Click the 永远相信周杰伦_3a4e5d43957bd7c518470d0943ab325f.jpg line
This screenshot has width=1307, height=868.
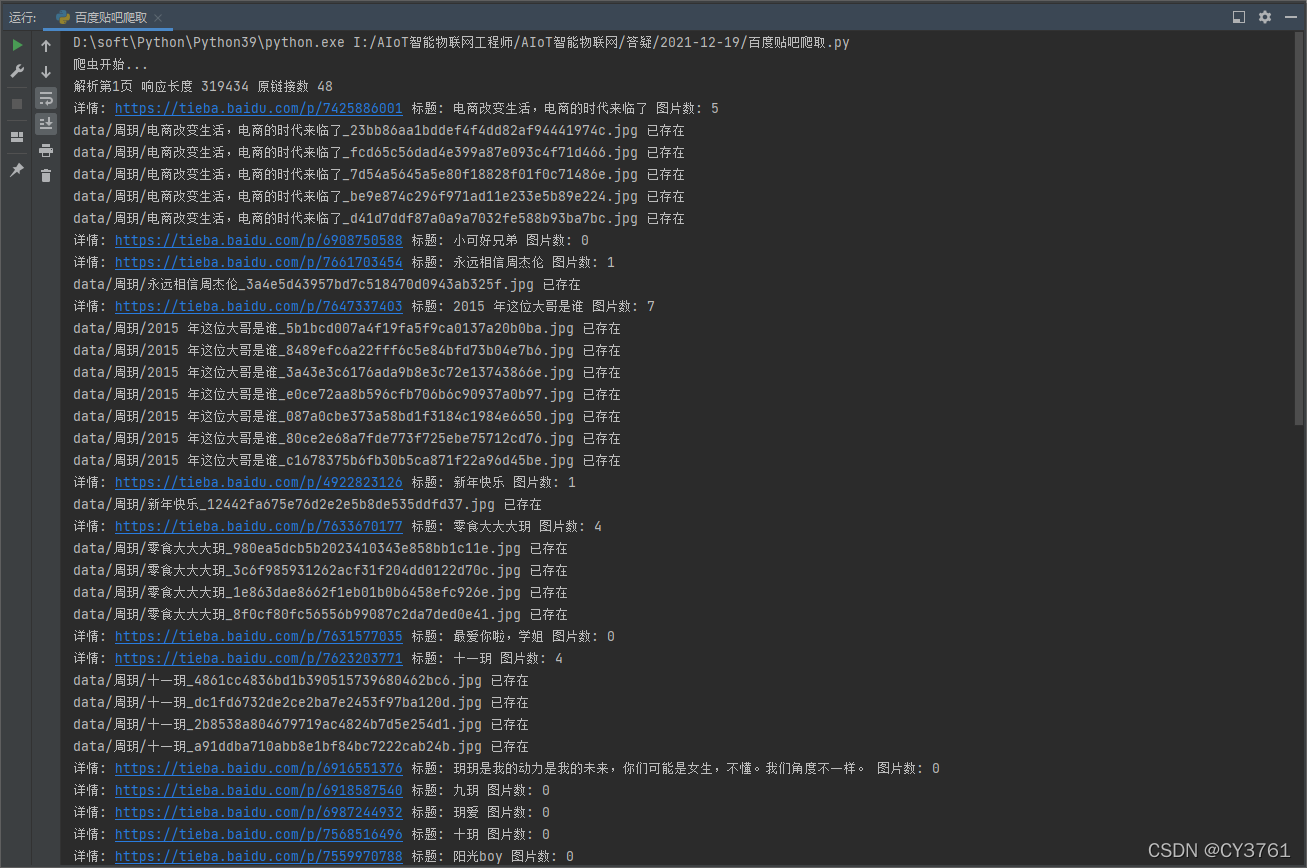[x=327, y=284]
